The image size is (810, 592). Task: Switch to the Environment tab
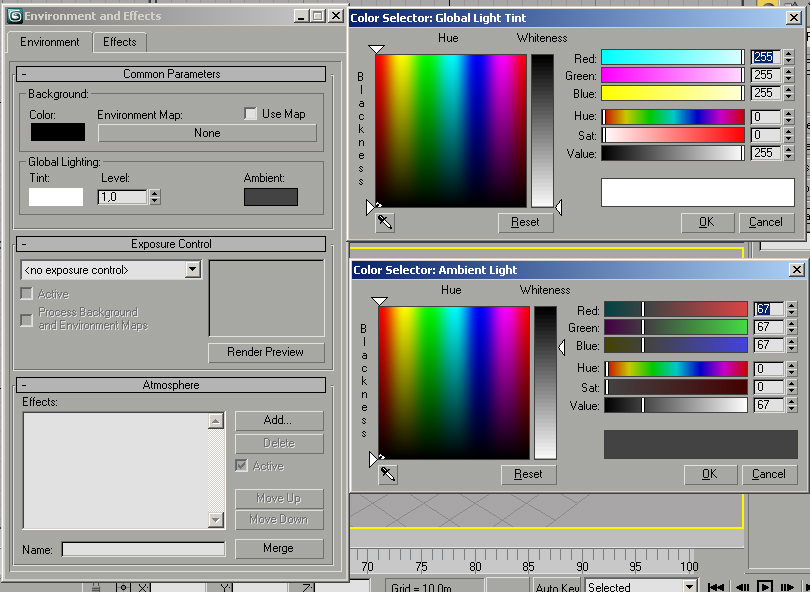(50, 42)
